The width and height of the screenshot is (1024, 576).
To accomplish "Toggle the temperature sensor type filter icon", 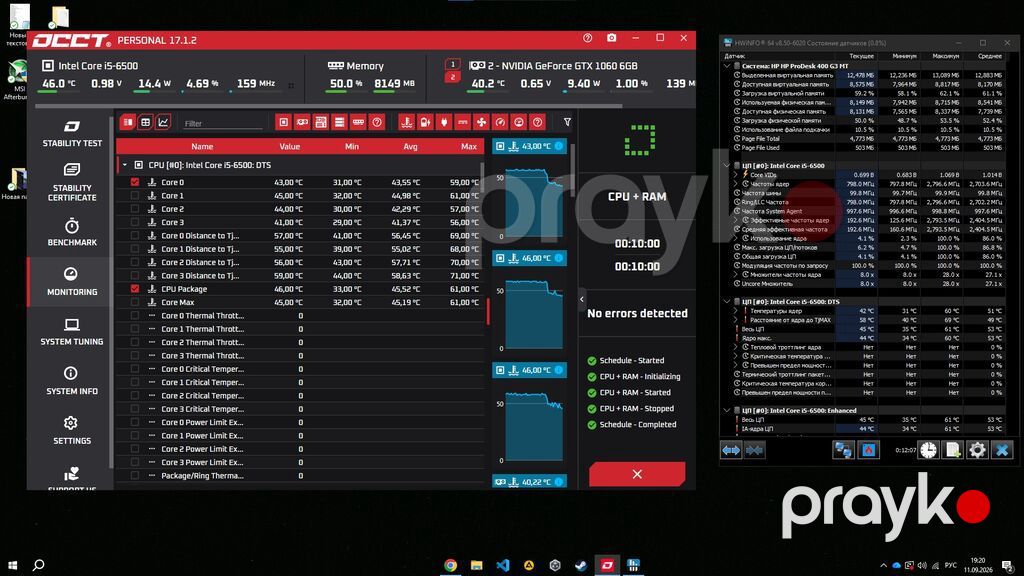I will click(407, 122).
